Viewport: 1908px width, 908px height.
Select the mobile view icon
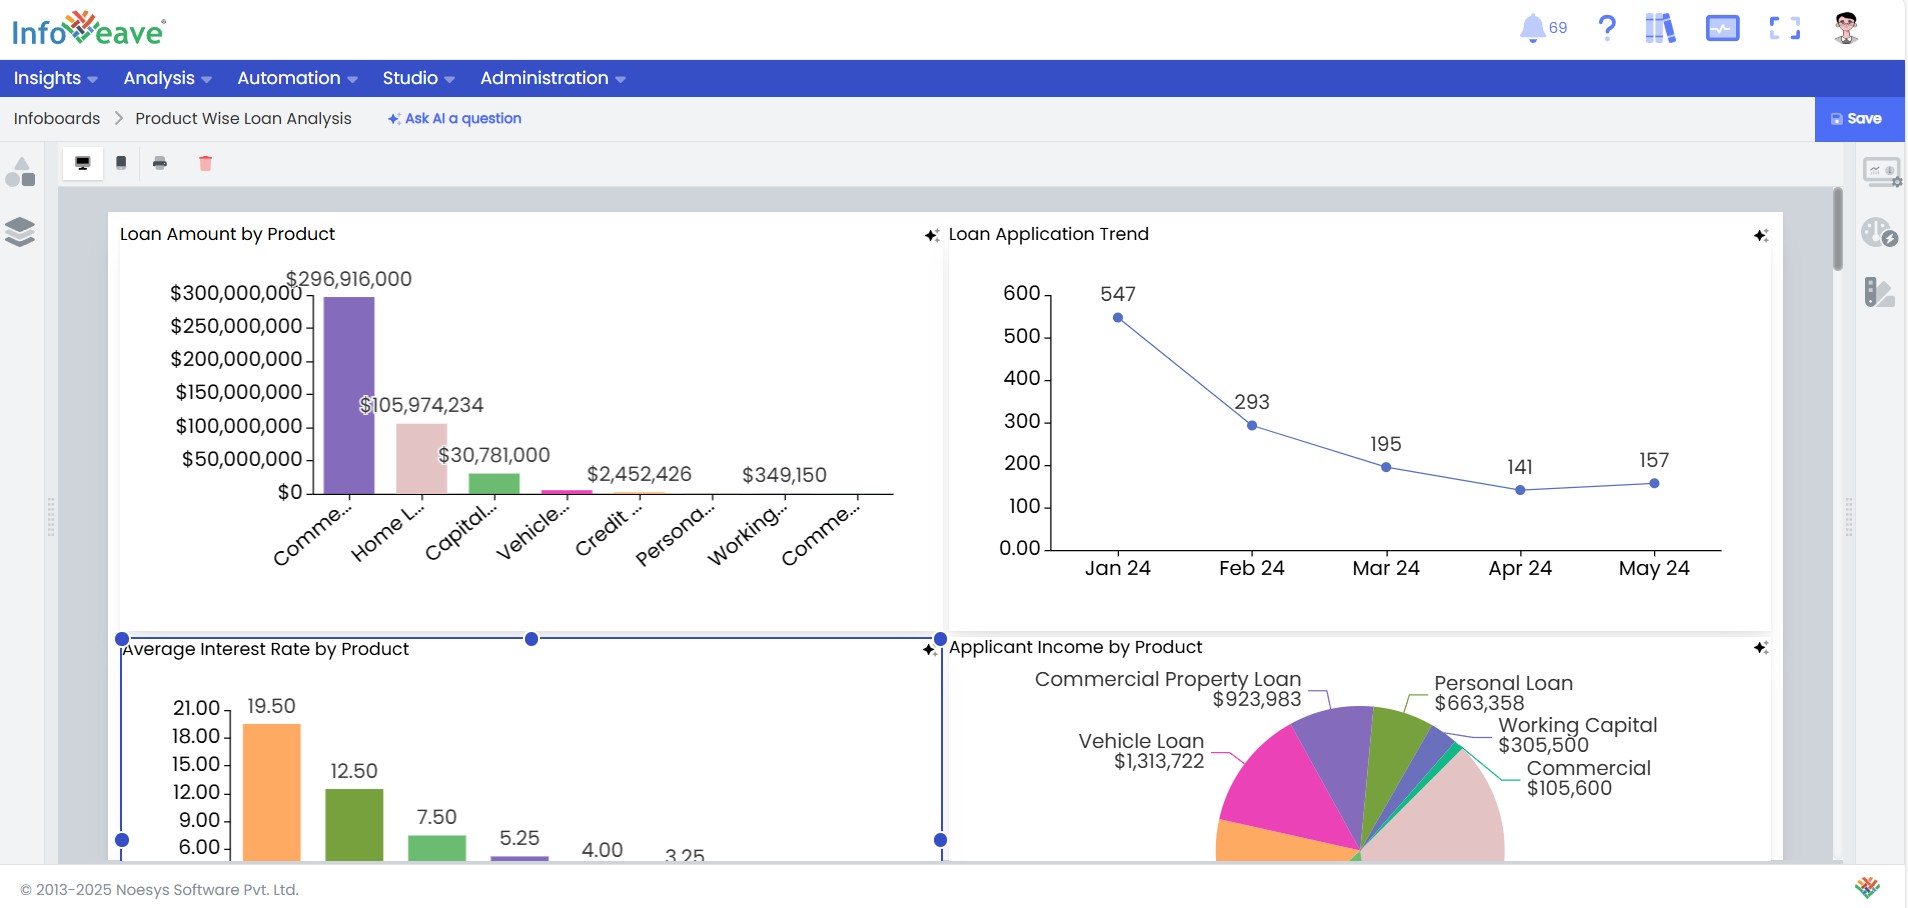[x=121, y=163]
